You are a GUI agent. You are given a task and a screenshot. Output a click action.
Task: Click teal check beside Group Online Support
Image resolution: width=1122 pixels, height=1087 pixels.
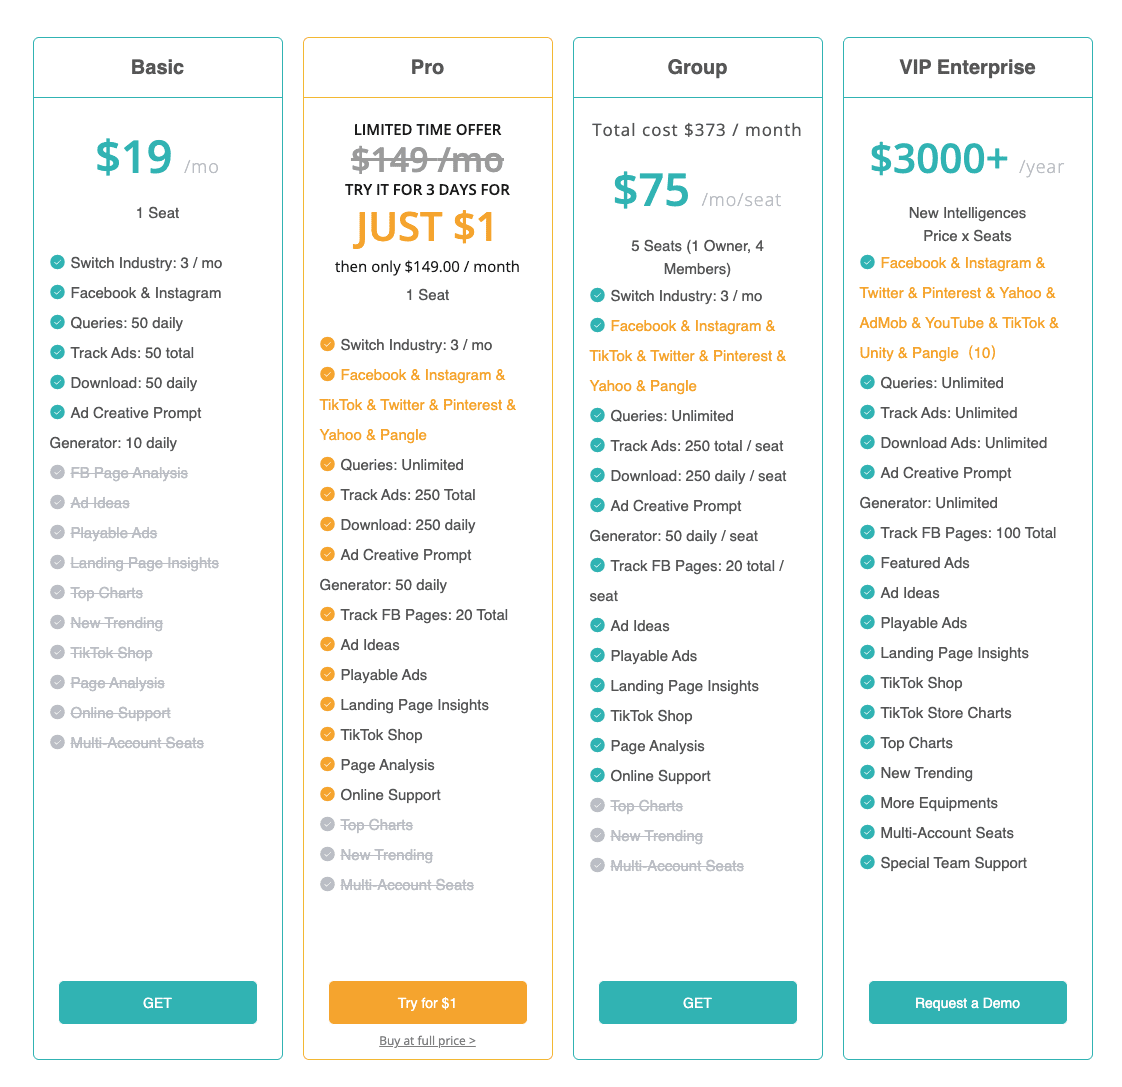pos(597,775)
